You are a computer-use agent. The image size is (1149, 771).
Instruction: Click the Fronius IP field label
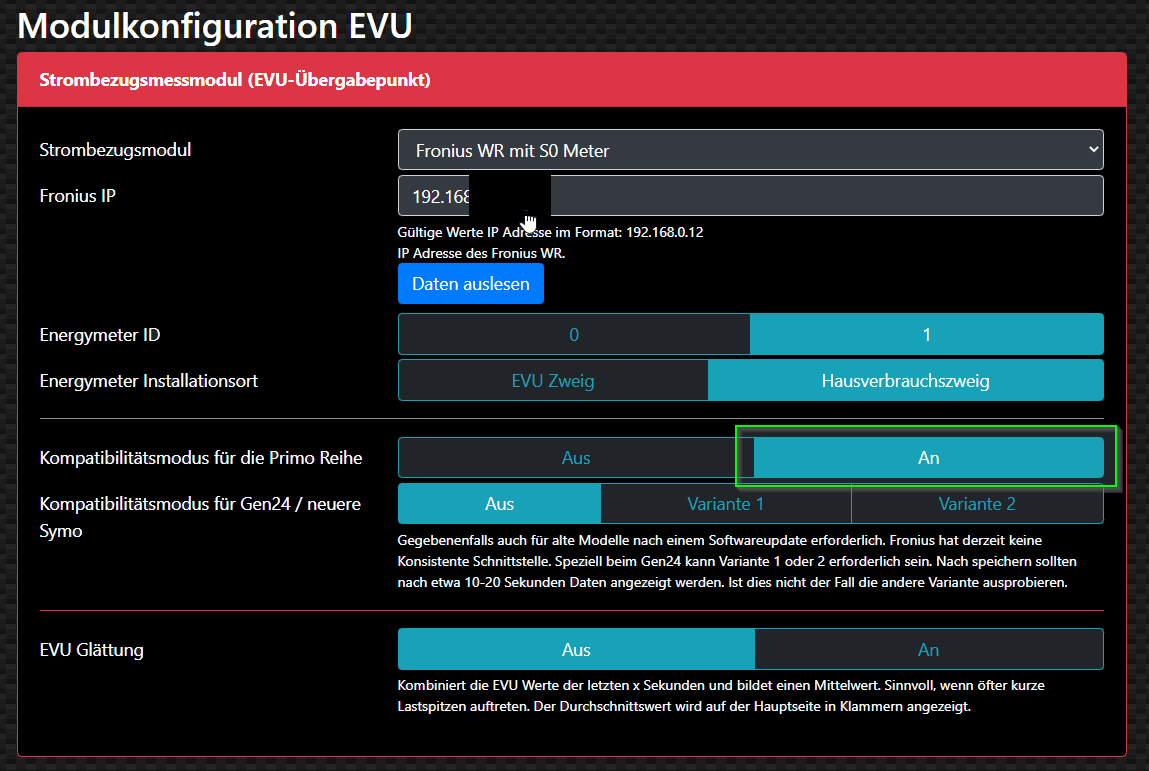(77, 196)
